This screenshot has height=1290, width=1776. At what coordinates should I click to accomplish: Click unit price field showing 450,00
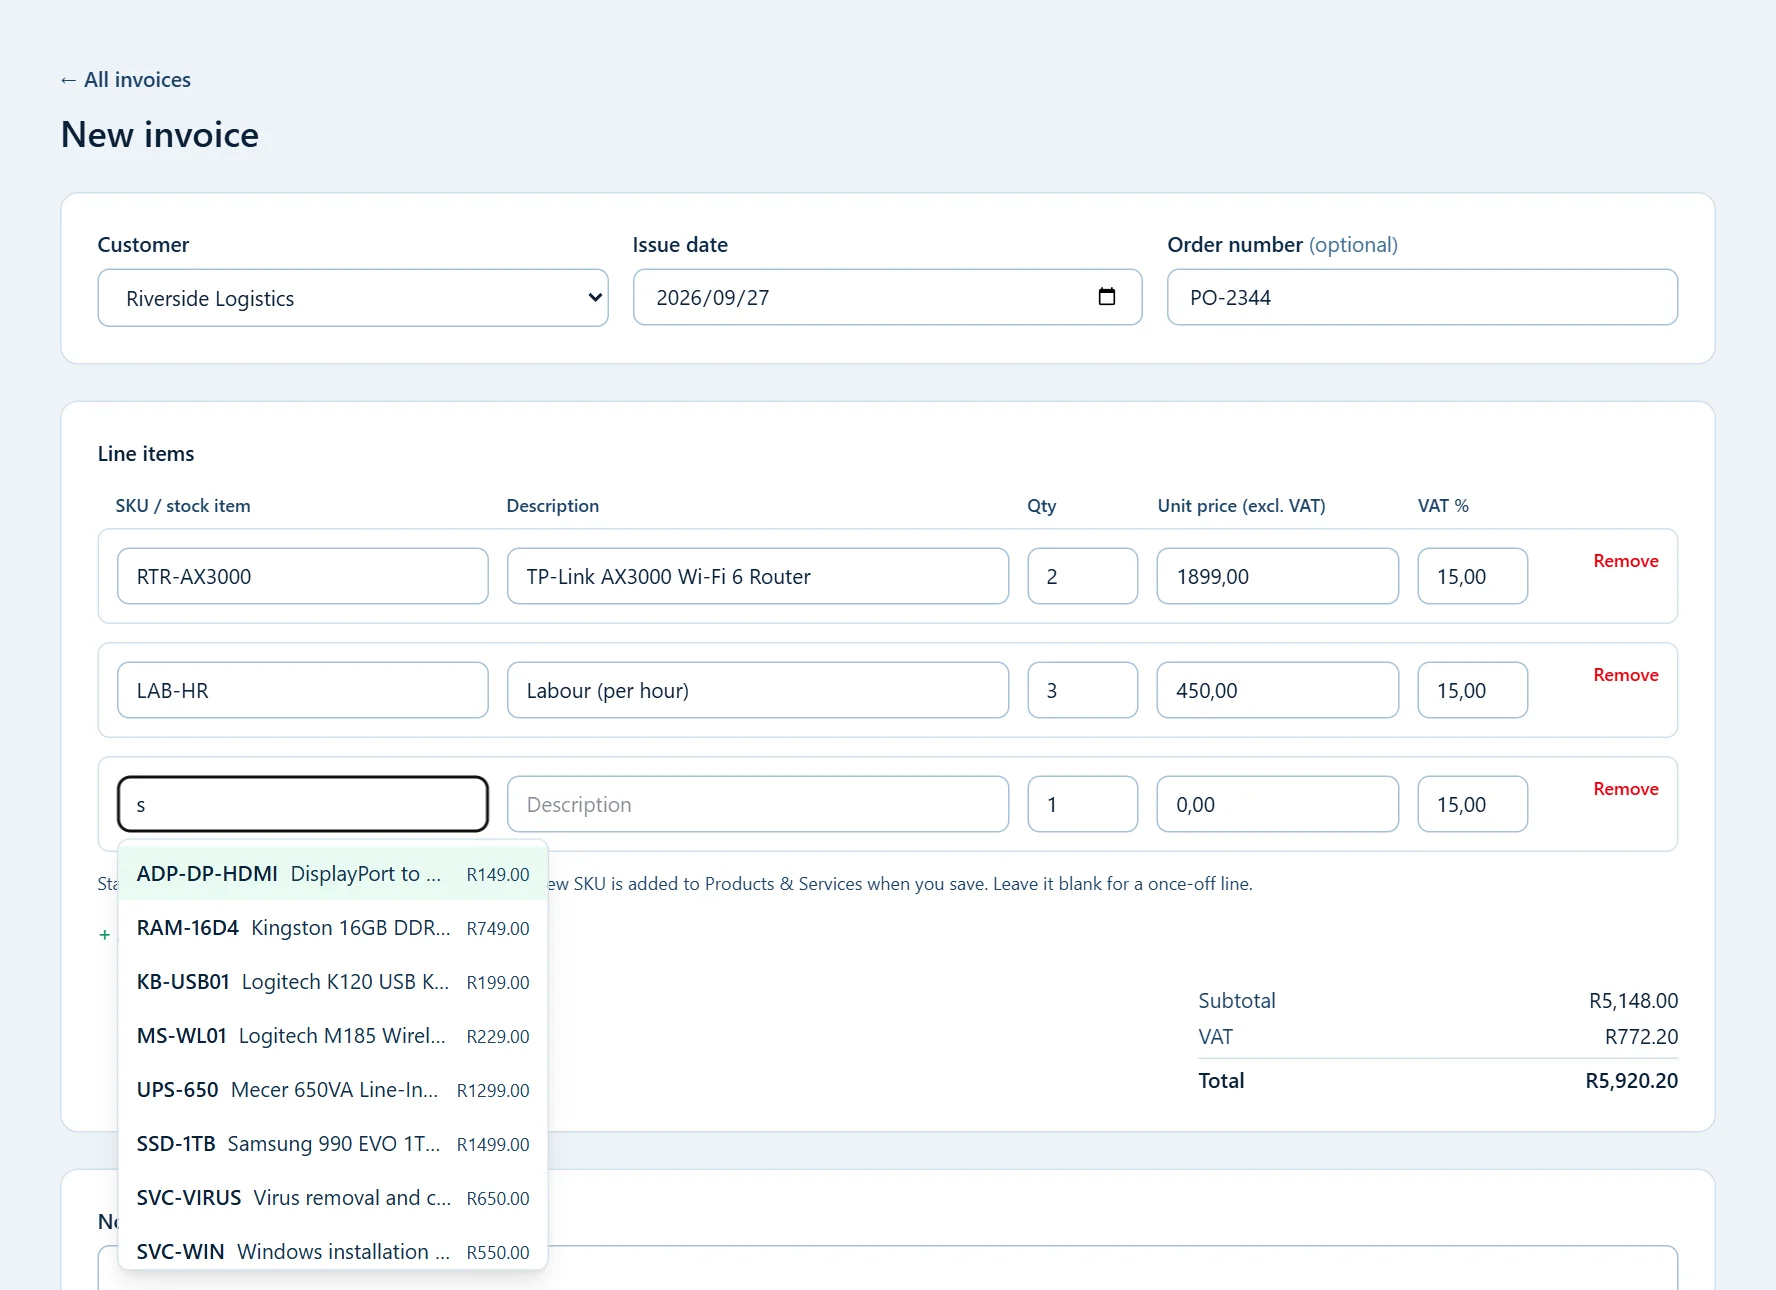(x=1278, y=690)
